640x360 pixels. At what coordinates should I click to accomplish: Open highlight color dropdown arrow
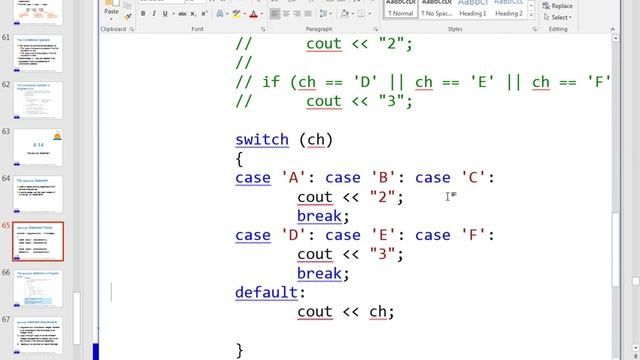click(244, 14)
